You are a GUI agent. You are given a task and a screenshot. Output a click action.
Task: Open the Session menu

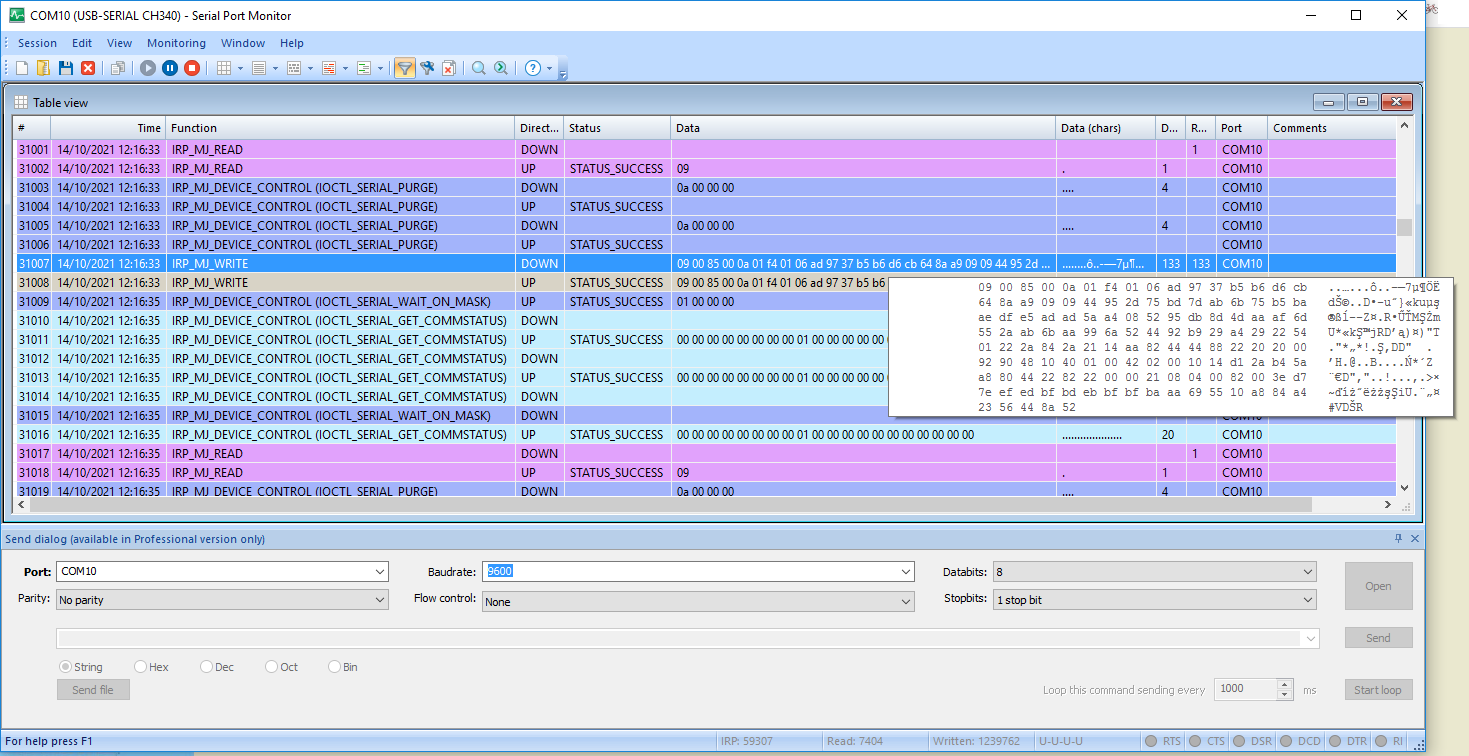click(37, 43)
